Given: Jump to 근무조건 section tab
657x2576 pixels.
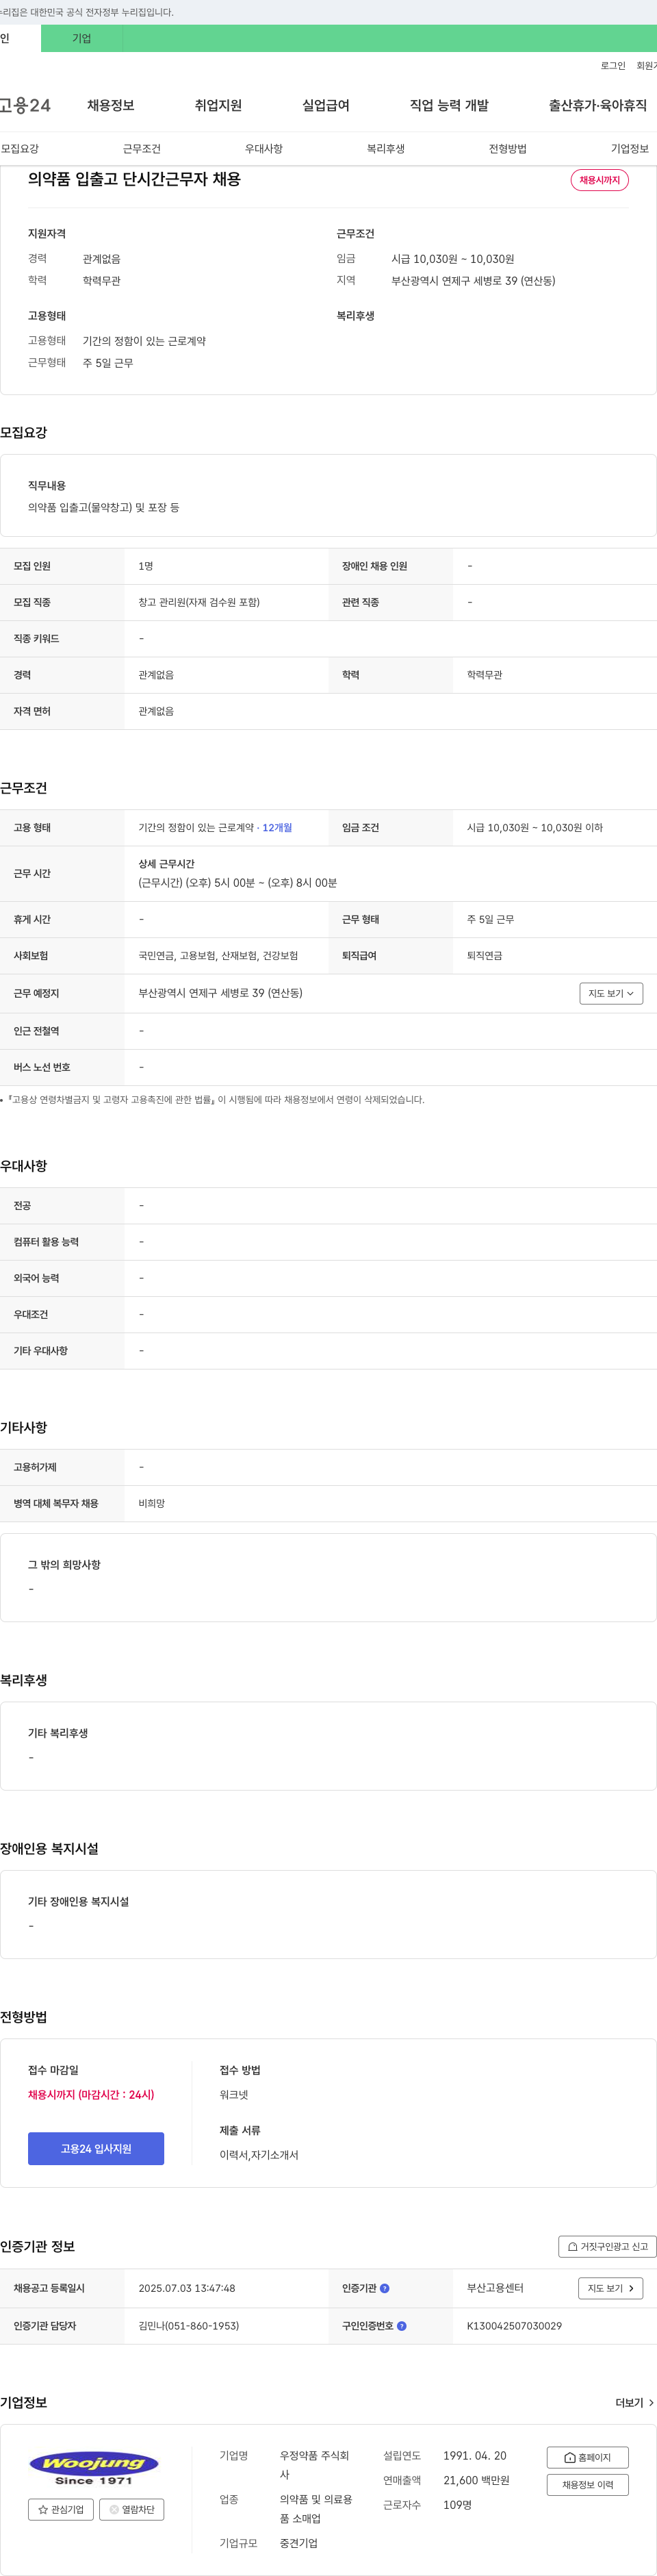Looking at the screenshot, I should point(142,149).
